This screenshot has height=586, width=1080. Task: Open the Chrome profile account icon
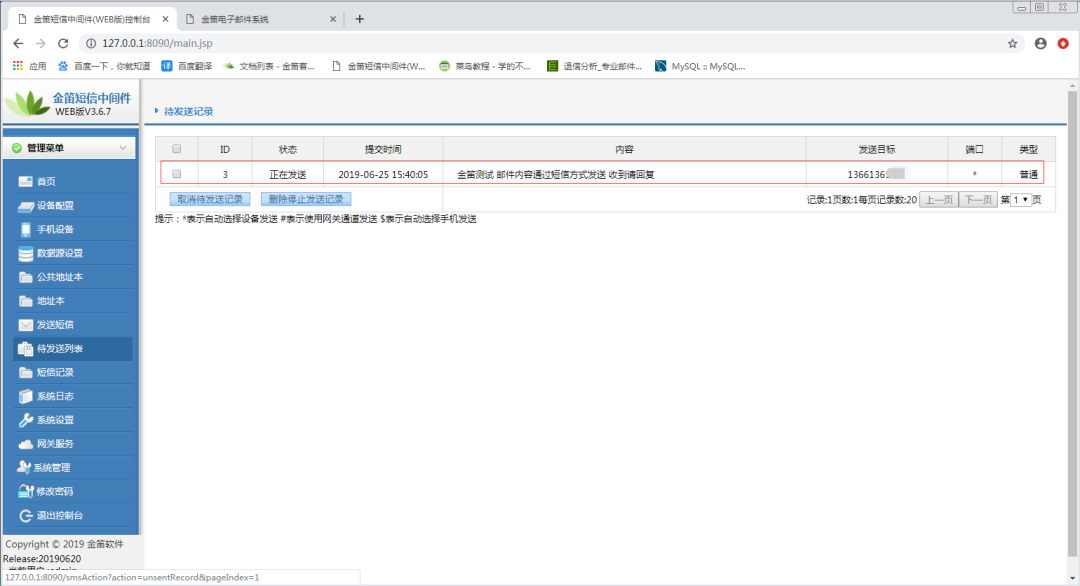(1041, 43)
